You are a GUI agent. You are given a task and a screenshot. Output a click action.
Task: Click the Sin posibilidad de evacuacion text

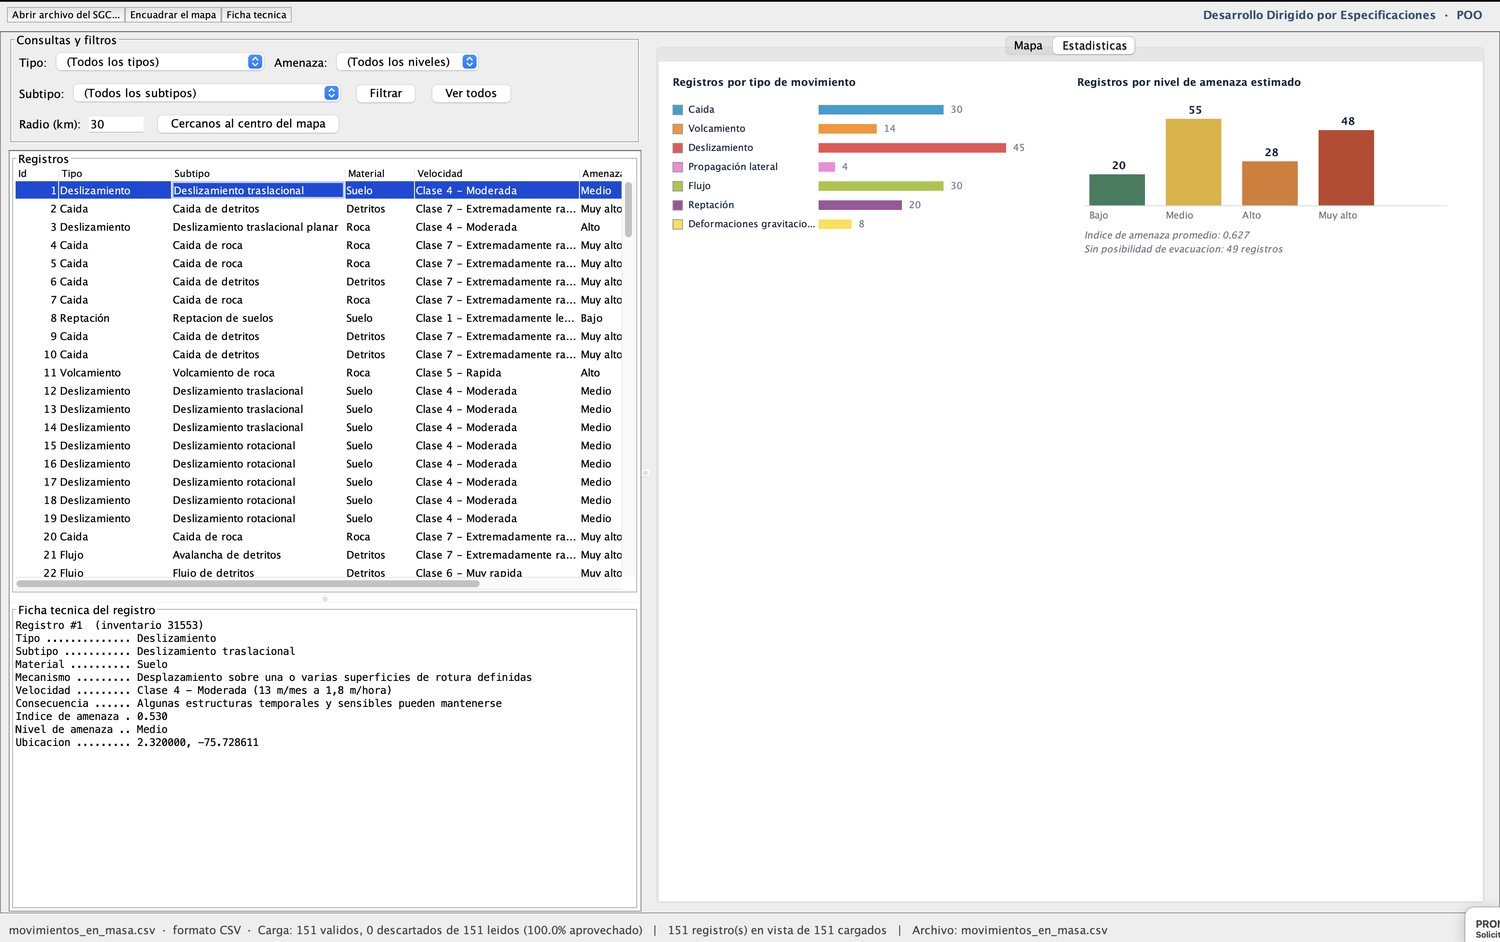[1183, 249]
